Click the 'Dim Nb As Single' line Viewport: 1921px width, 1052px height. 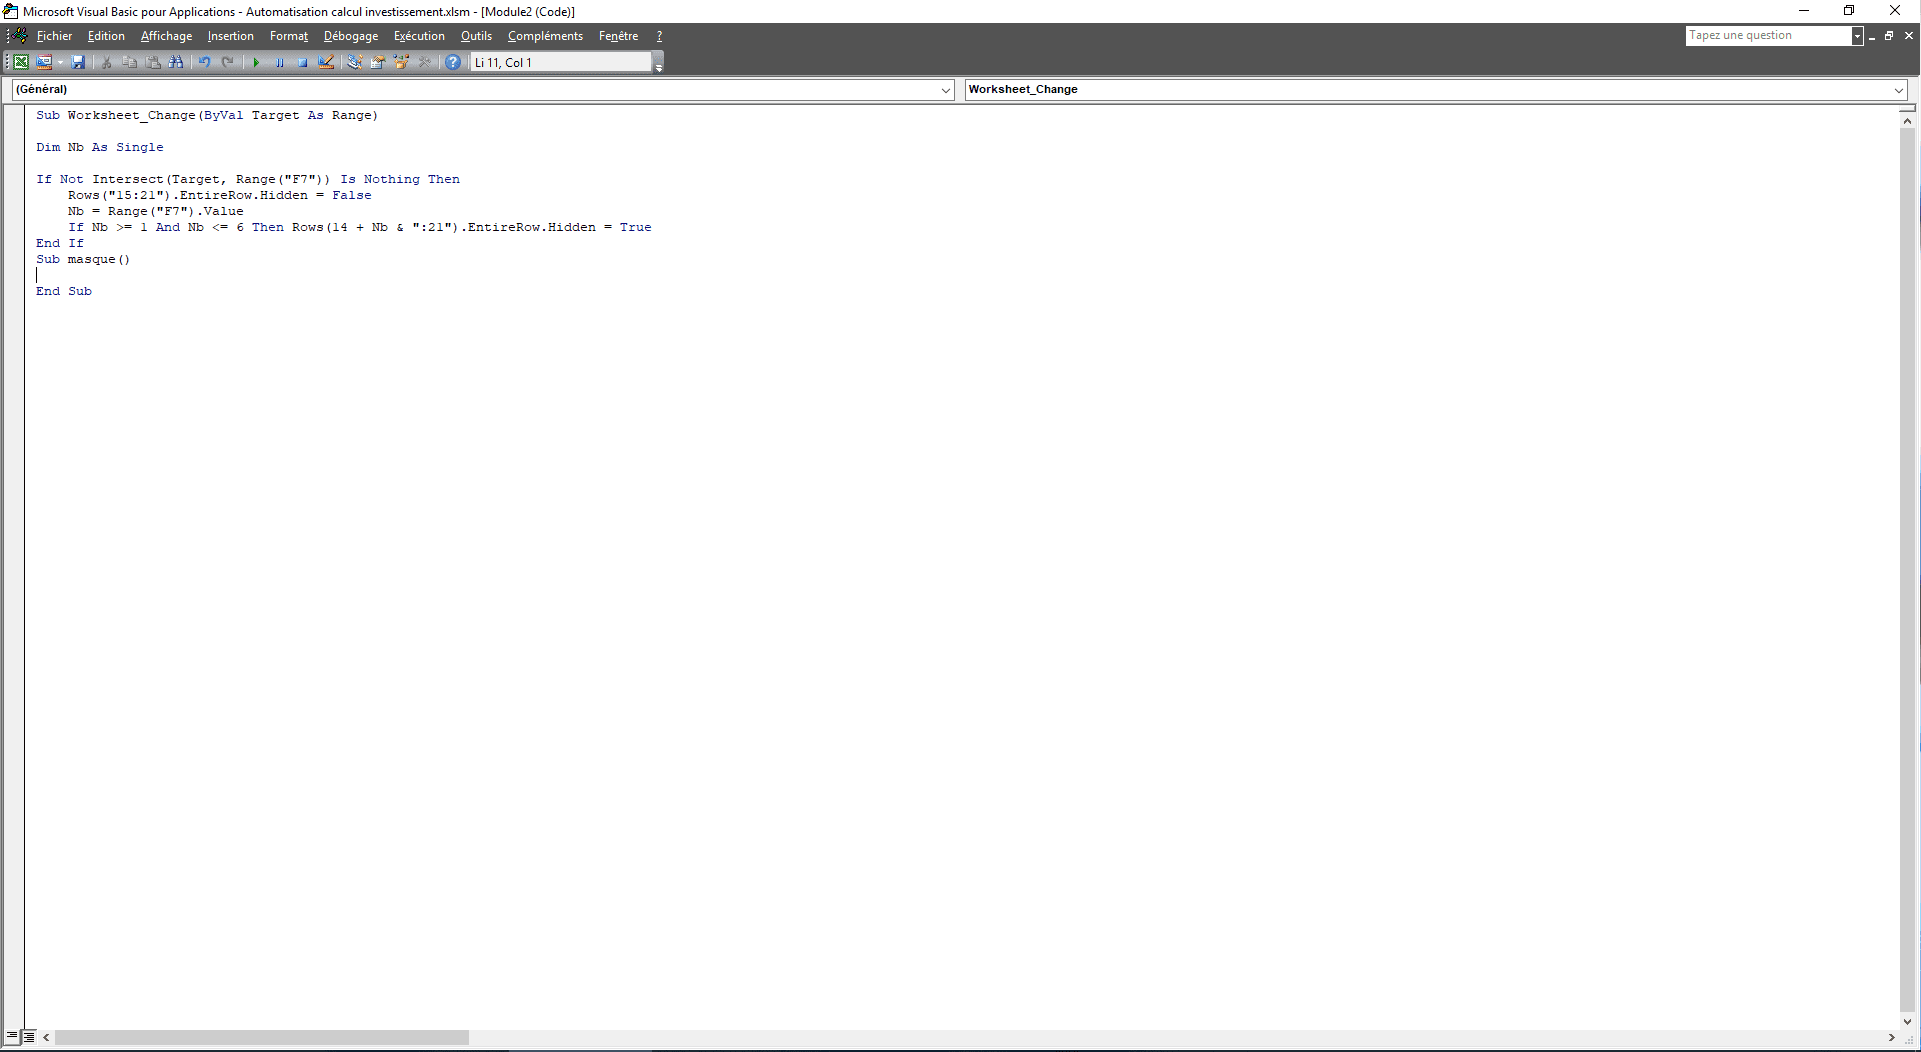point(100,148)
